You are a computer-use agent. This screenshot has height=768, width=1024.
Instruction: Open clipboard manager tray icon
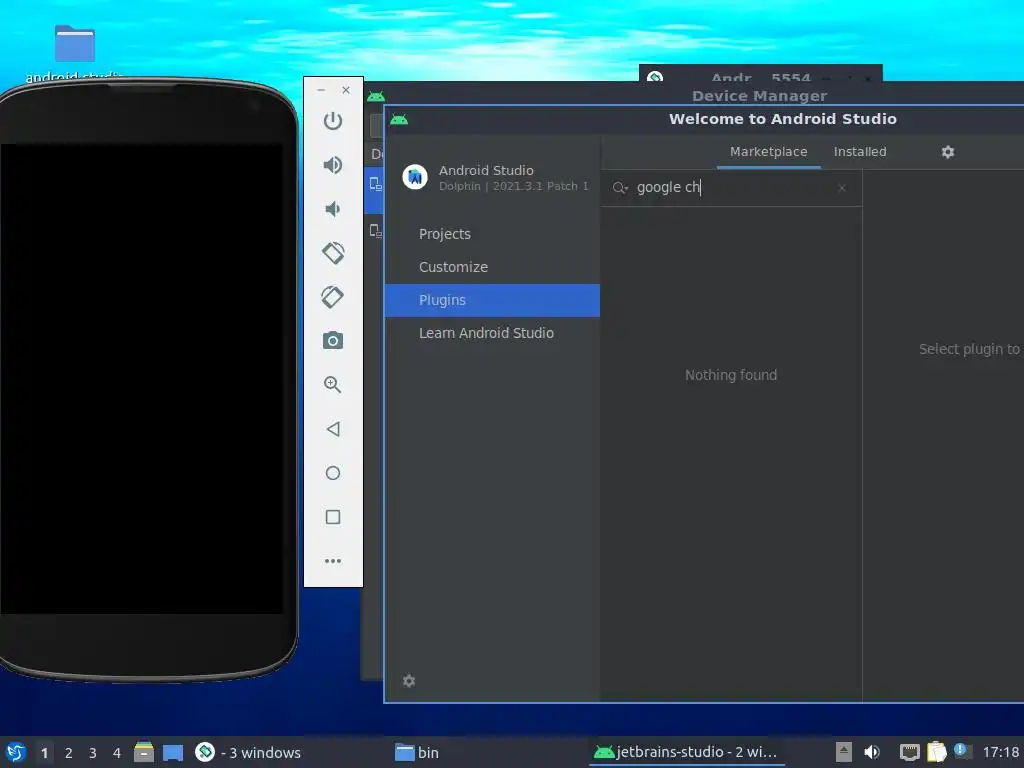[936, 752]
